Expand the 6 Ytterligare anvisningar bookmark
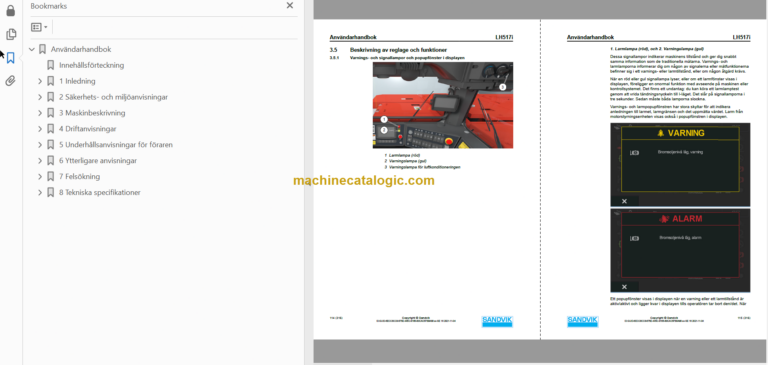768x365 pixels. pyautogui.click(x=40, y=161)
